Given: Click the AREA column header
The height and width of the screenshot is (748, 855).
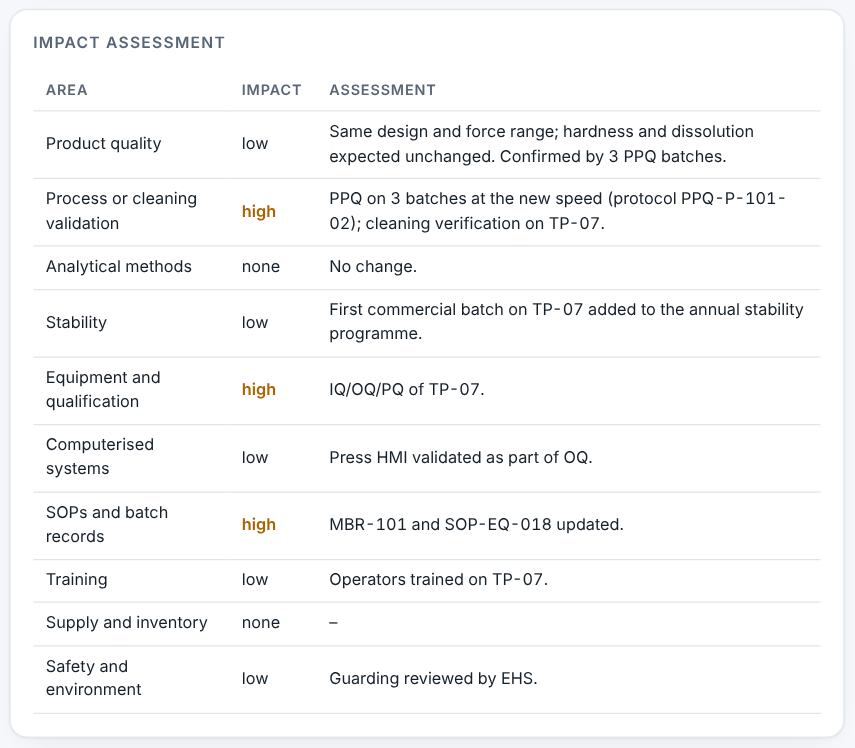Looking at the screenshot, I should click(x=67, y=90).
